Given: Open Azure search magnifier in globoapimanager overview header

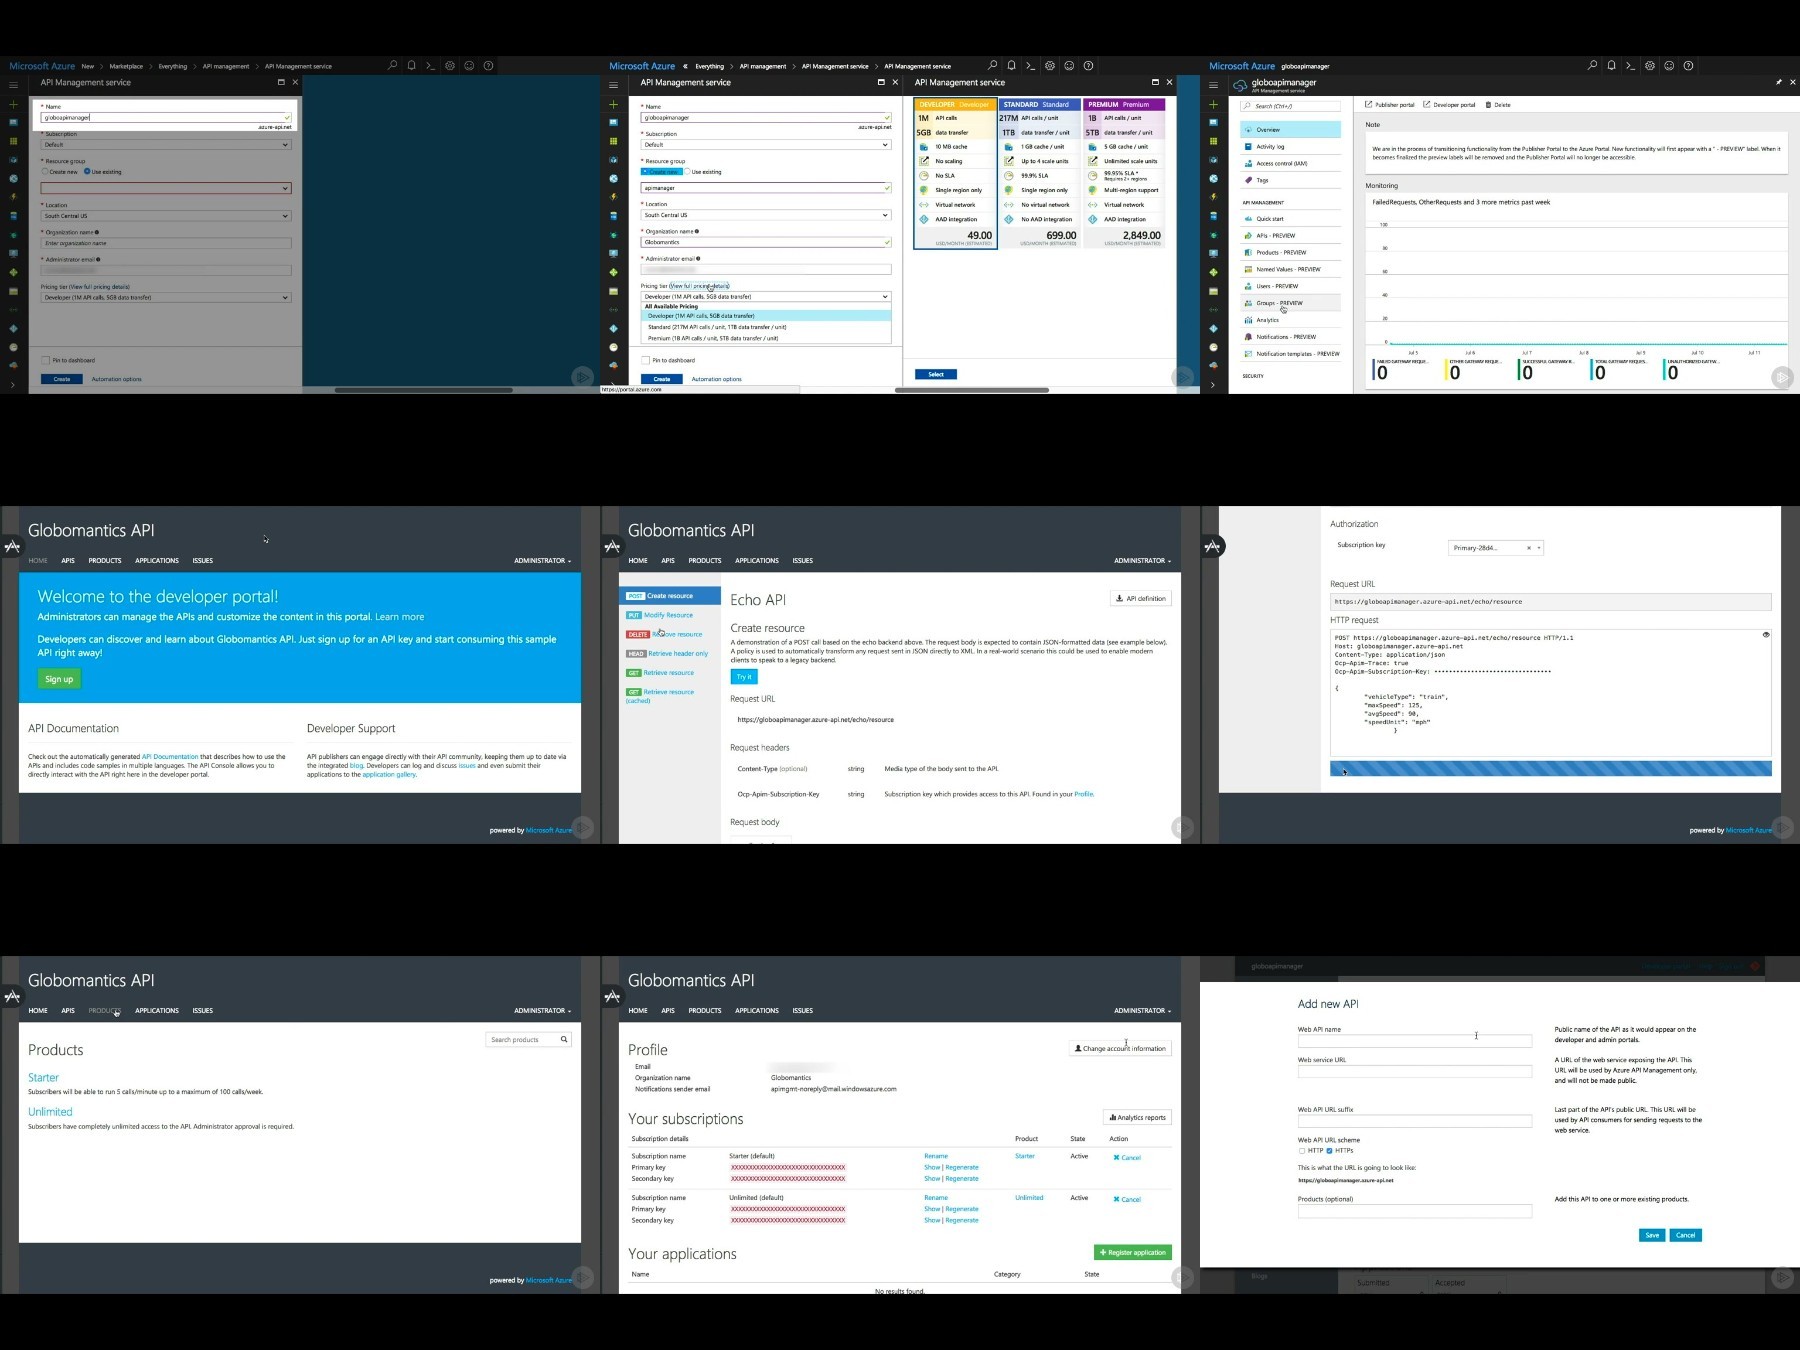Looking at the screenshot, I should click(1592, 66).
